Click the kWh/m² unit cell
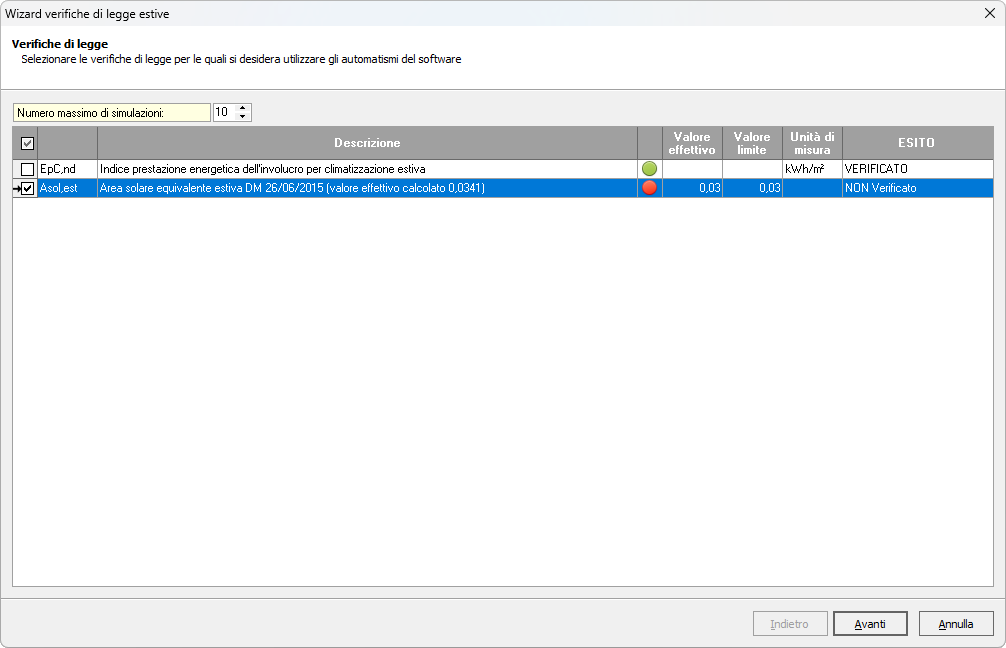The height and width of the screenshot is (648, 1006). pyautogui.click(x=812, y=169)
